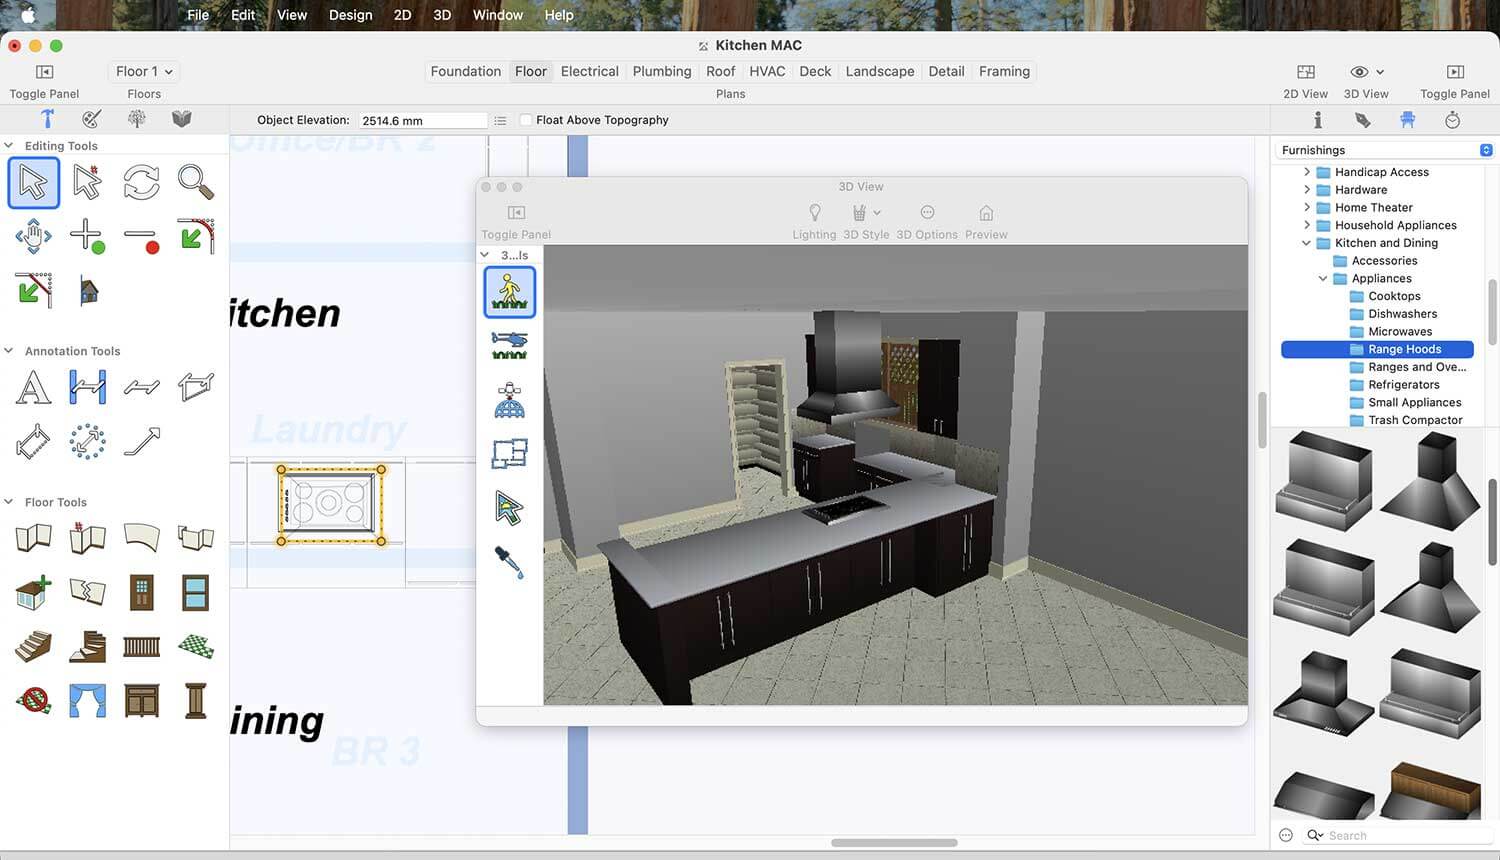
Task: Open the Design menu
Action: (x=350, y=15)
